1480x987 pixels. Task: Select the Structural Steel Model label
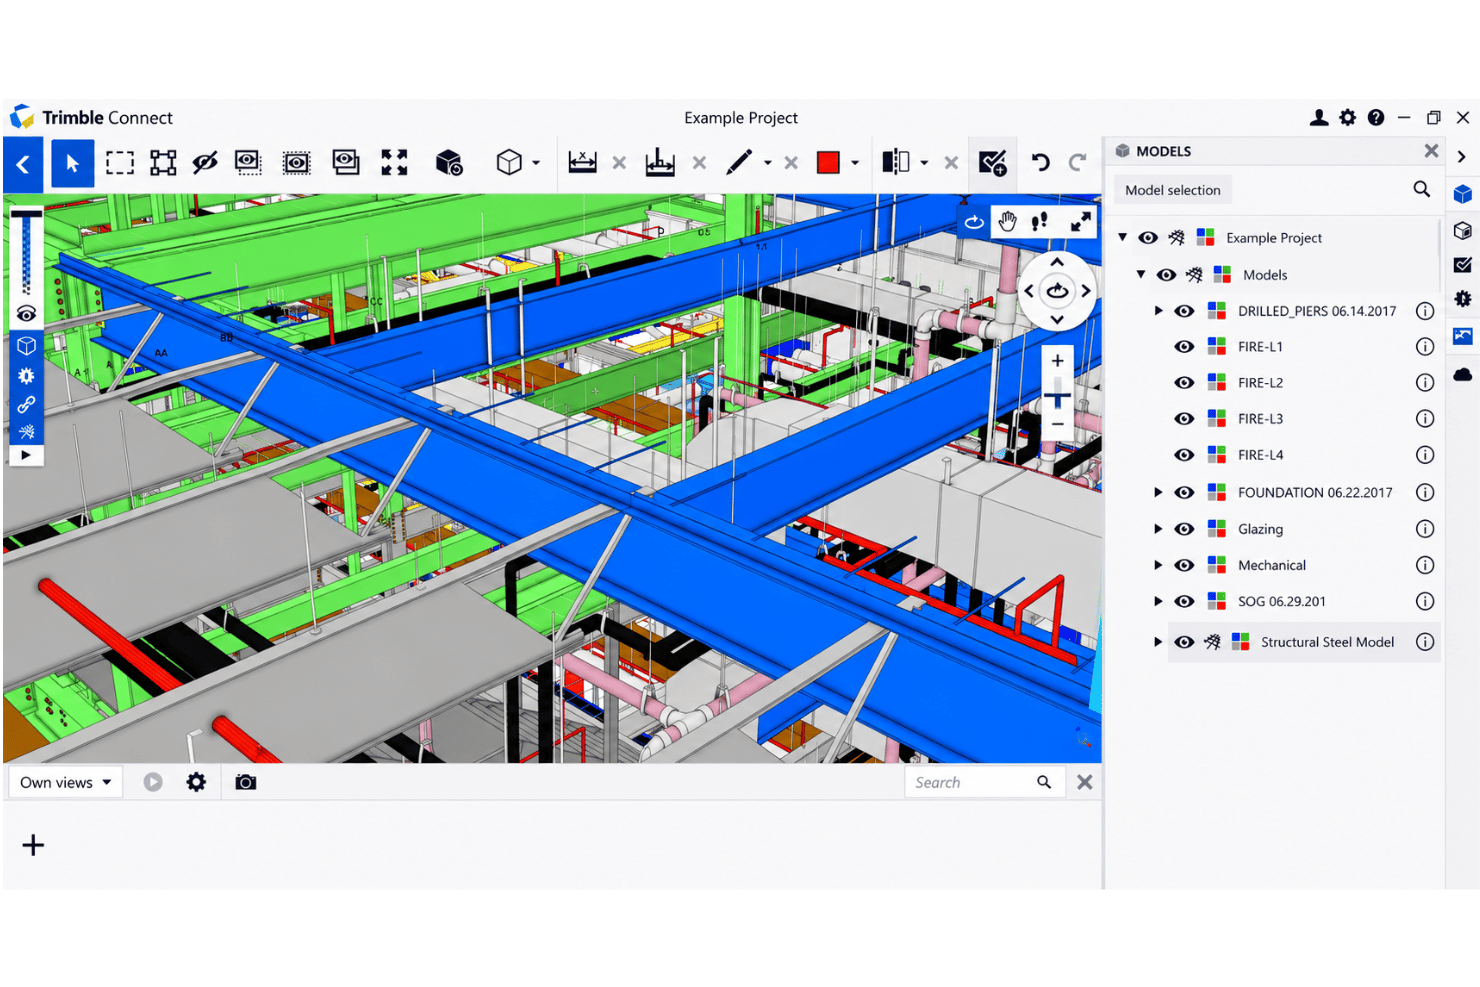coord(1327,642)
